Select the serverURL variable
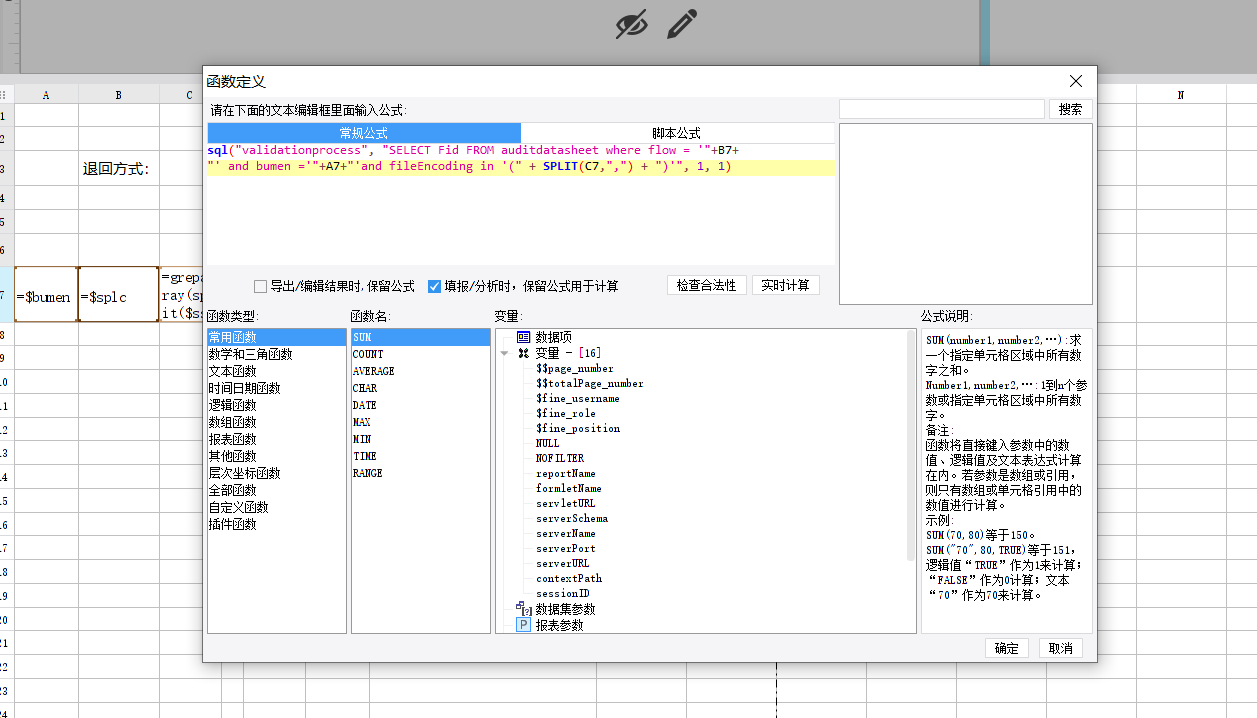Image resolution: width=1257 pixels, height=718 pixels. coord(563,564)
